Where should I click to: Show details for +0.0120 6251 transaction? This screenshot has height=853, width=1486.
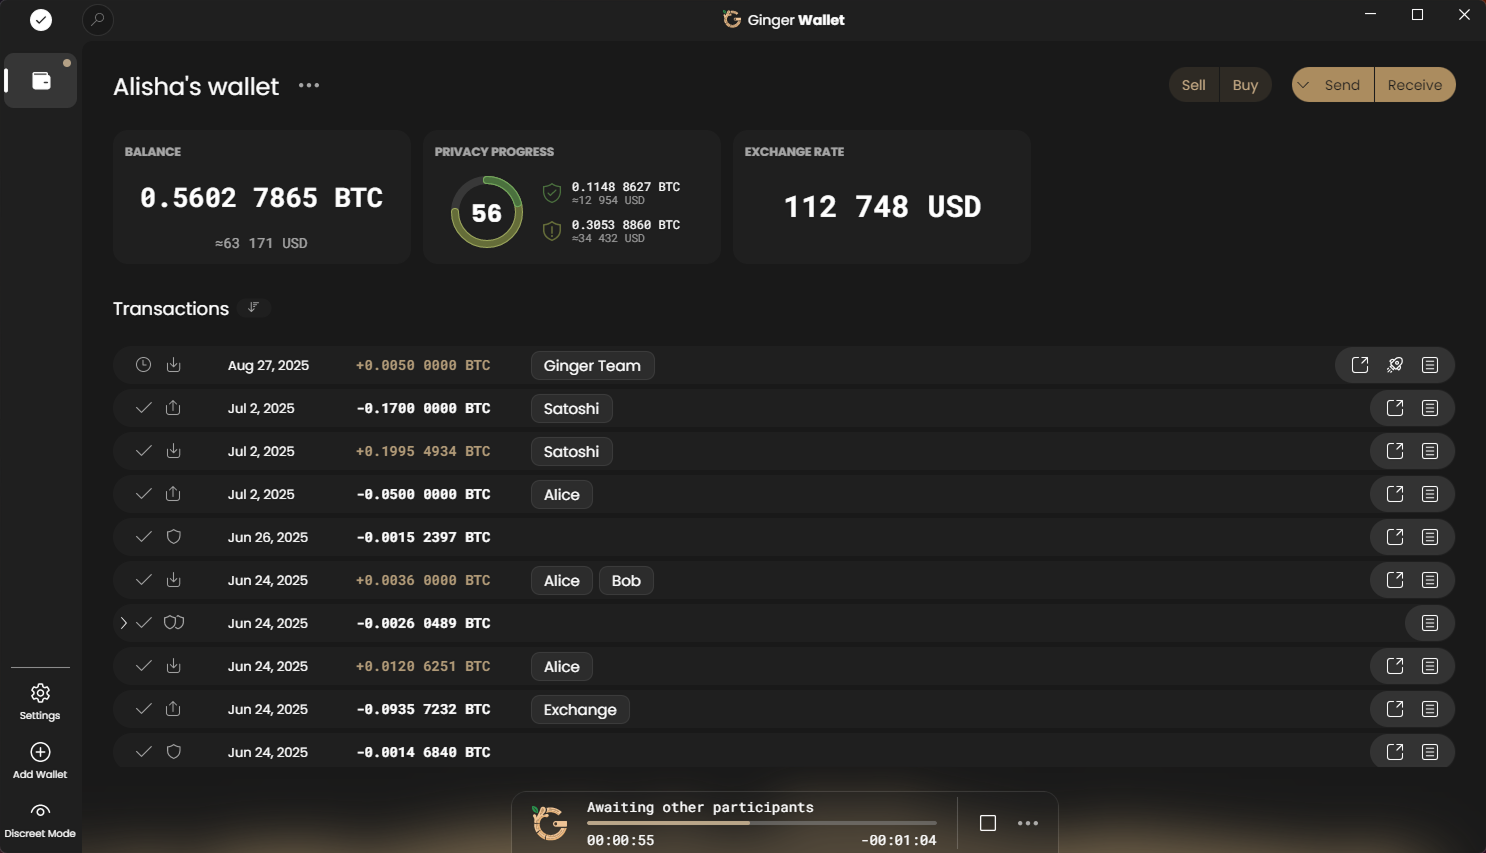pos(1430,666)
